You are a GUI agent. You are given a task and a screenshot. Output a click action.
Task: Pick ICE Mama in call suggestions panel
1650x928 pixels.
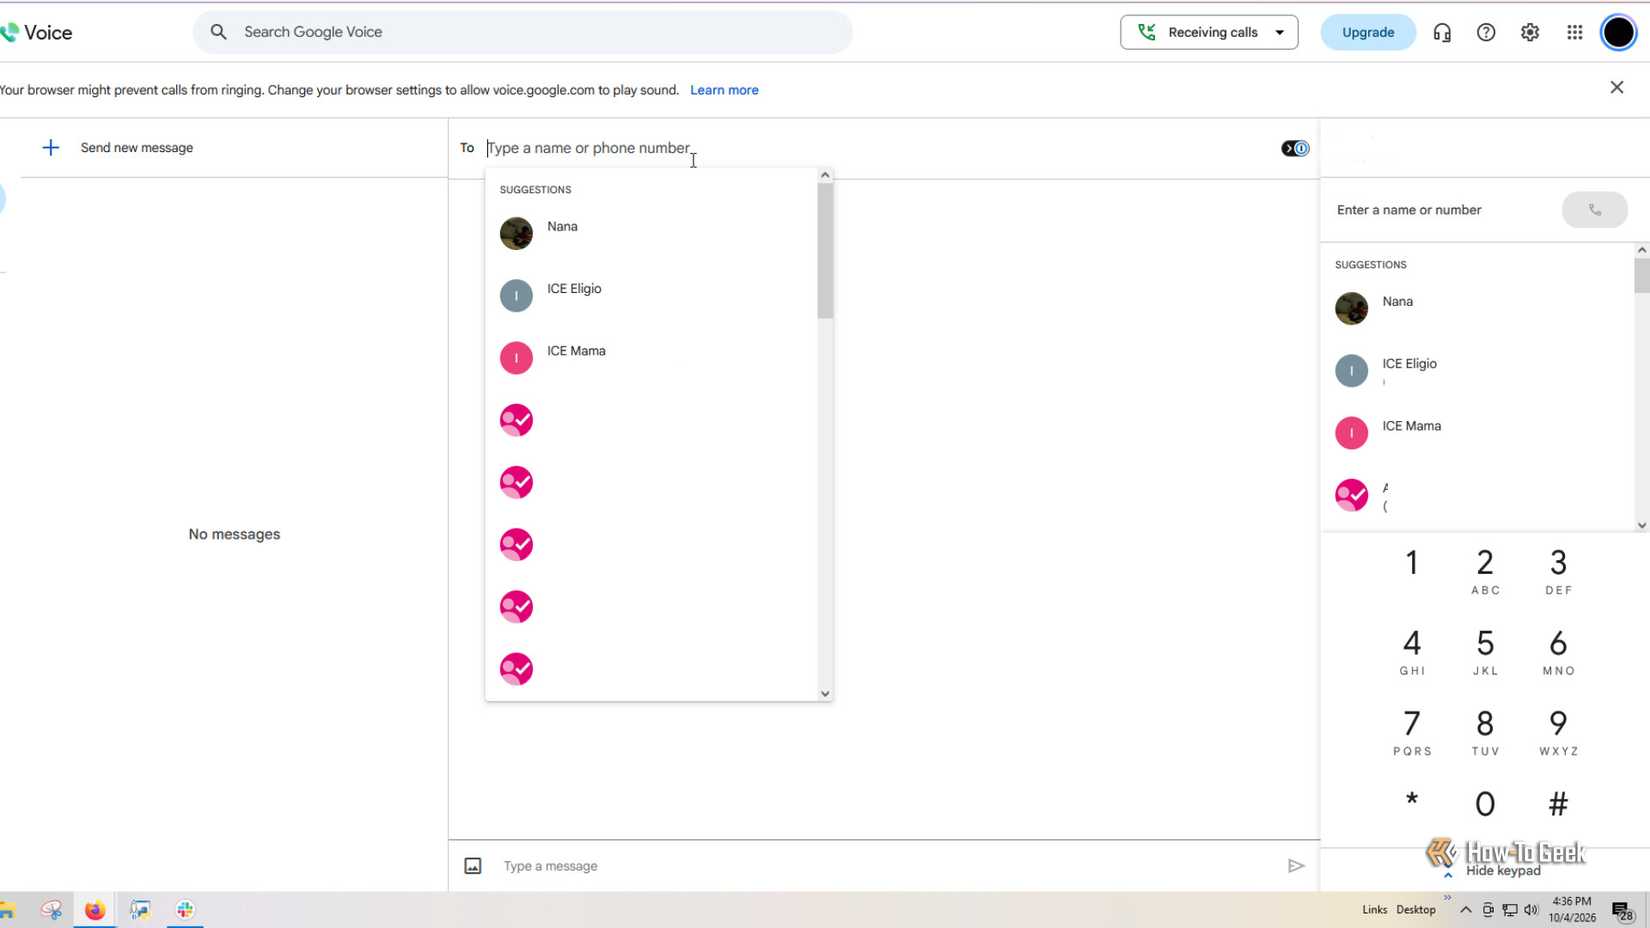tap(1478, 432)
